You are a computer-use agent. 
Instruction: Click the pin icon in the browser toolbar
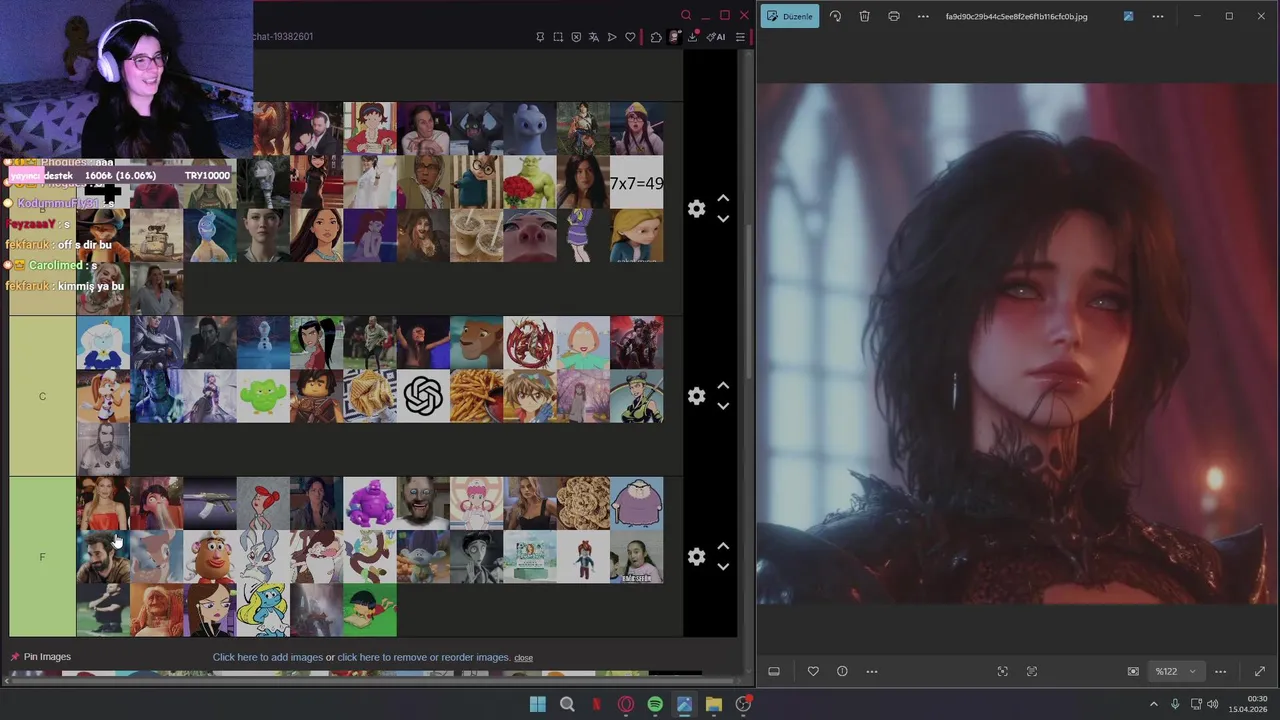coord(540,37)
